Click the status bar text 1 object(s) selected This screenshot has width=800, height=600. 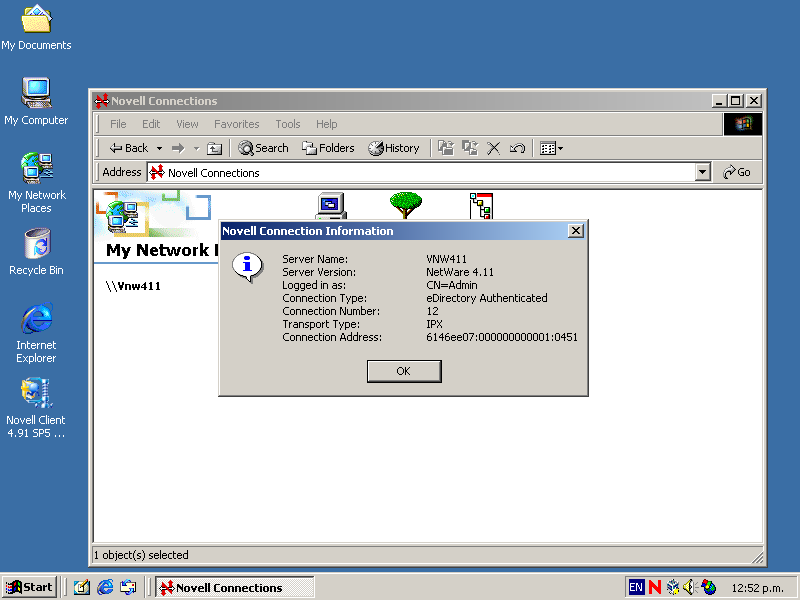click(141, 555)
